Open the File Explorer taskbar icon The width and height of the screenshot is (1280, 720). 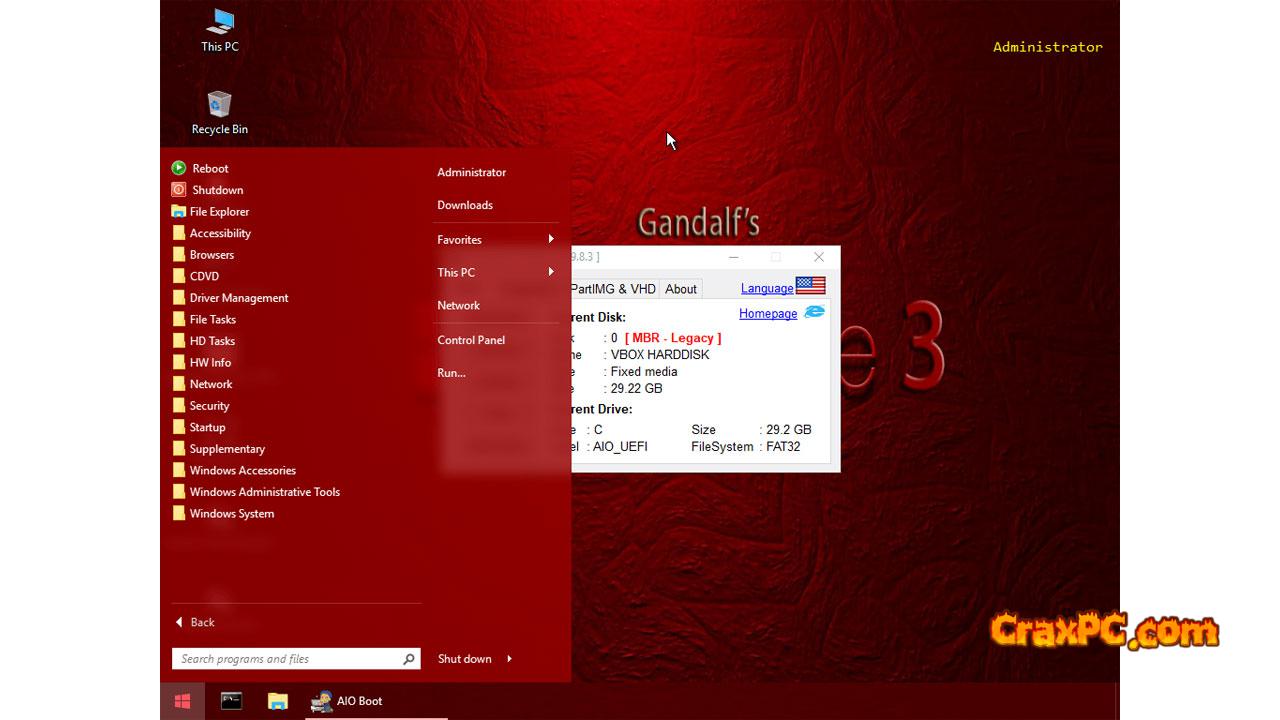[278, 701]
